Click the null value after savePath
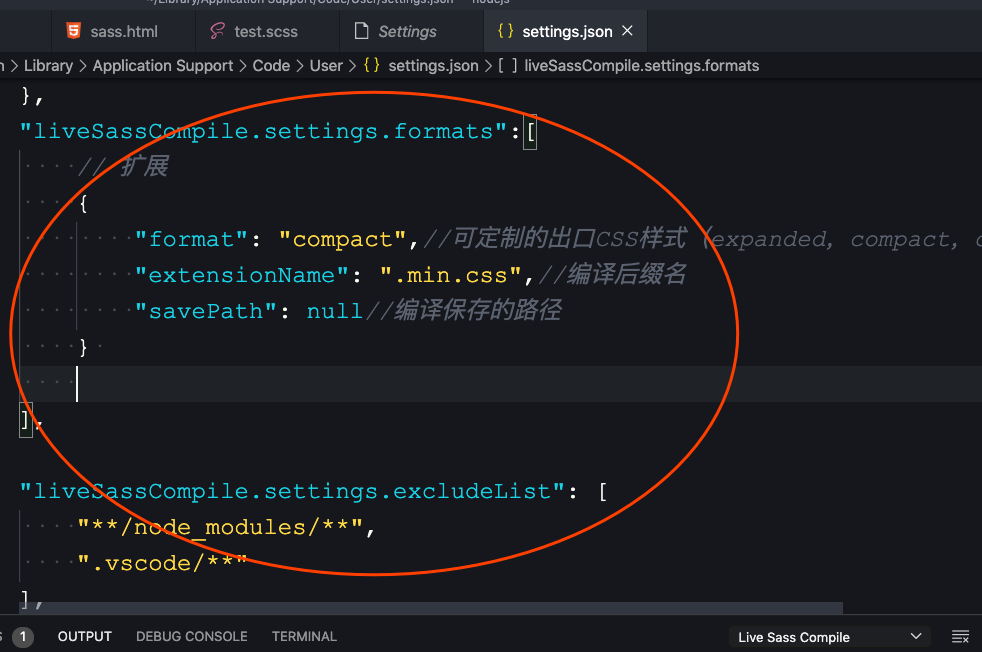The width and height of the screenshot is (982, 652). pyautogui.click(x=334, y=311)
